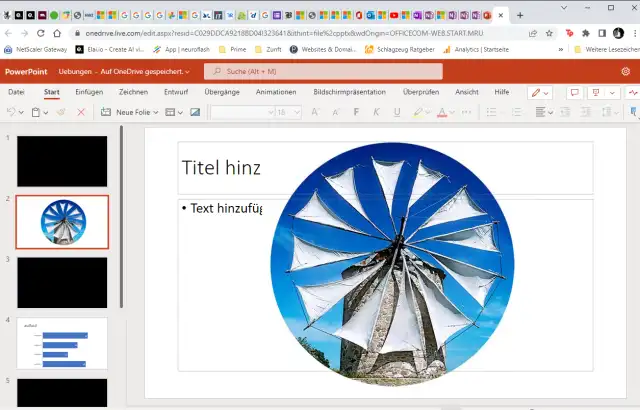Click the Neue Folie button
Image resolution: width=640 pixels, height=410 pixels.
coord(125,112)
